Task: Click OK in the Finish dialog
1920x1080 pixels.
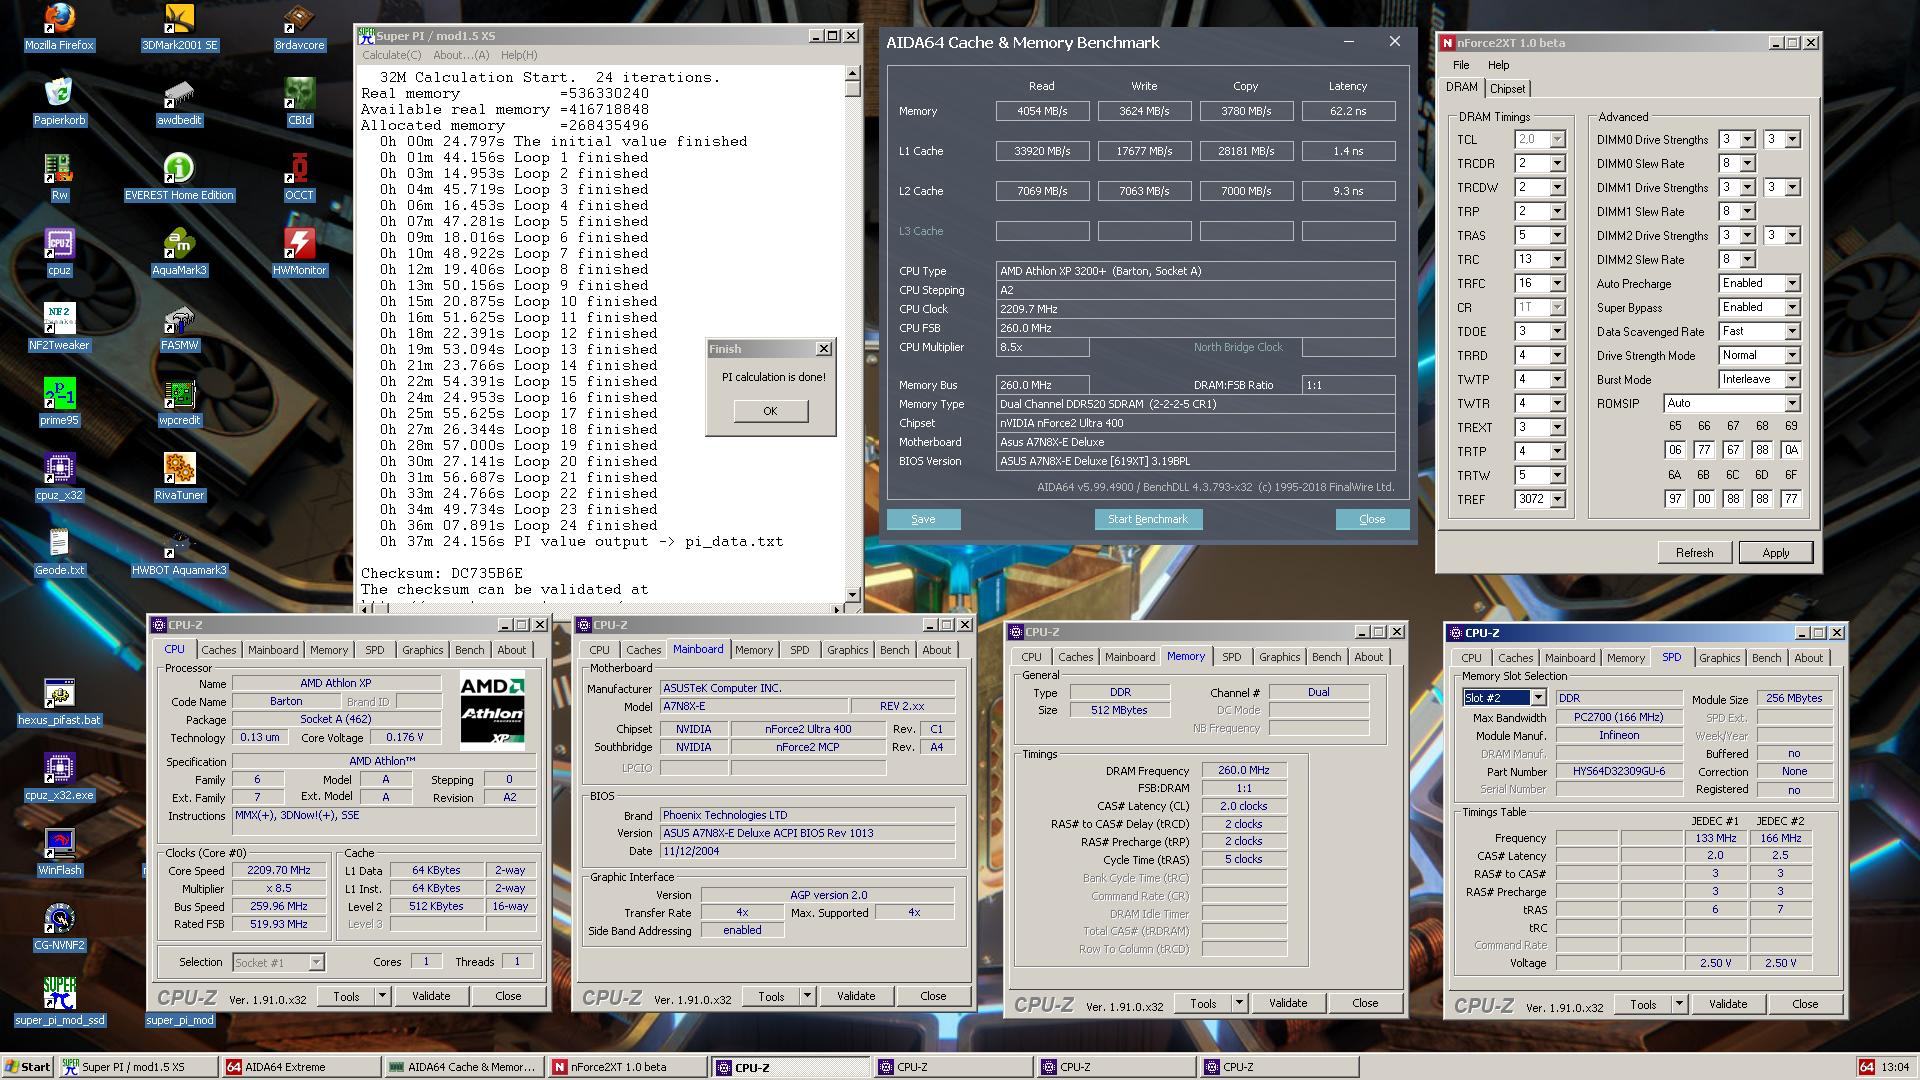Action: click(x=770, y=411)
